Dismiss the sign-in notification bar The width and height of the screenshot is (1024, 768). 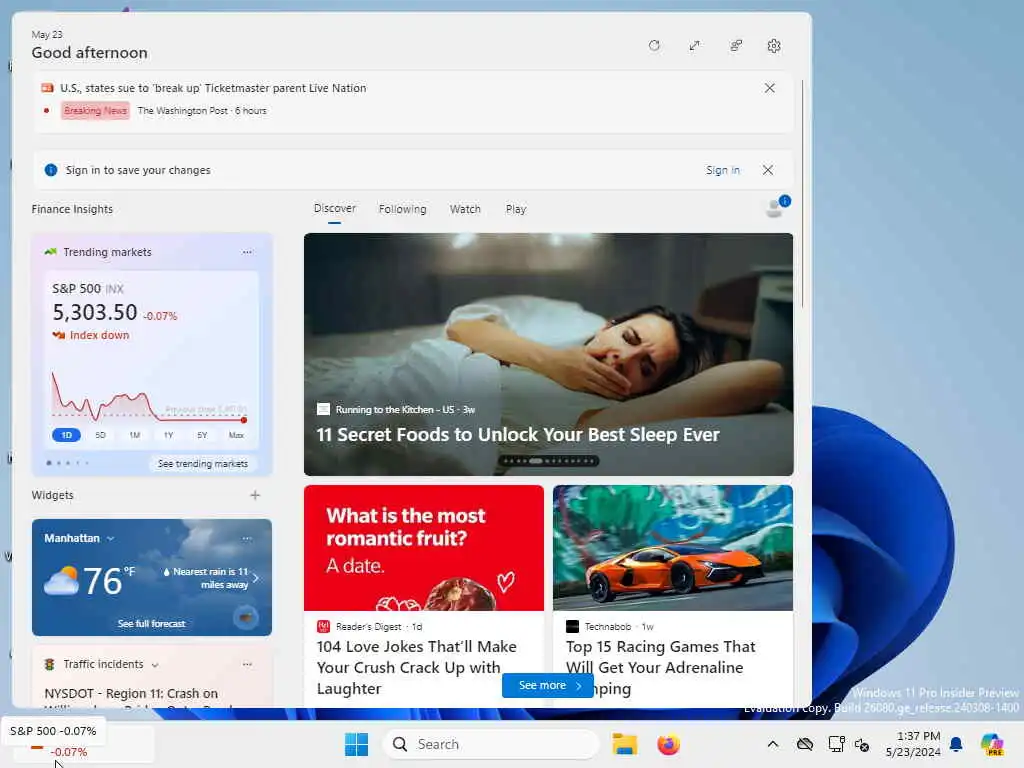[x=767, y=170]
